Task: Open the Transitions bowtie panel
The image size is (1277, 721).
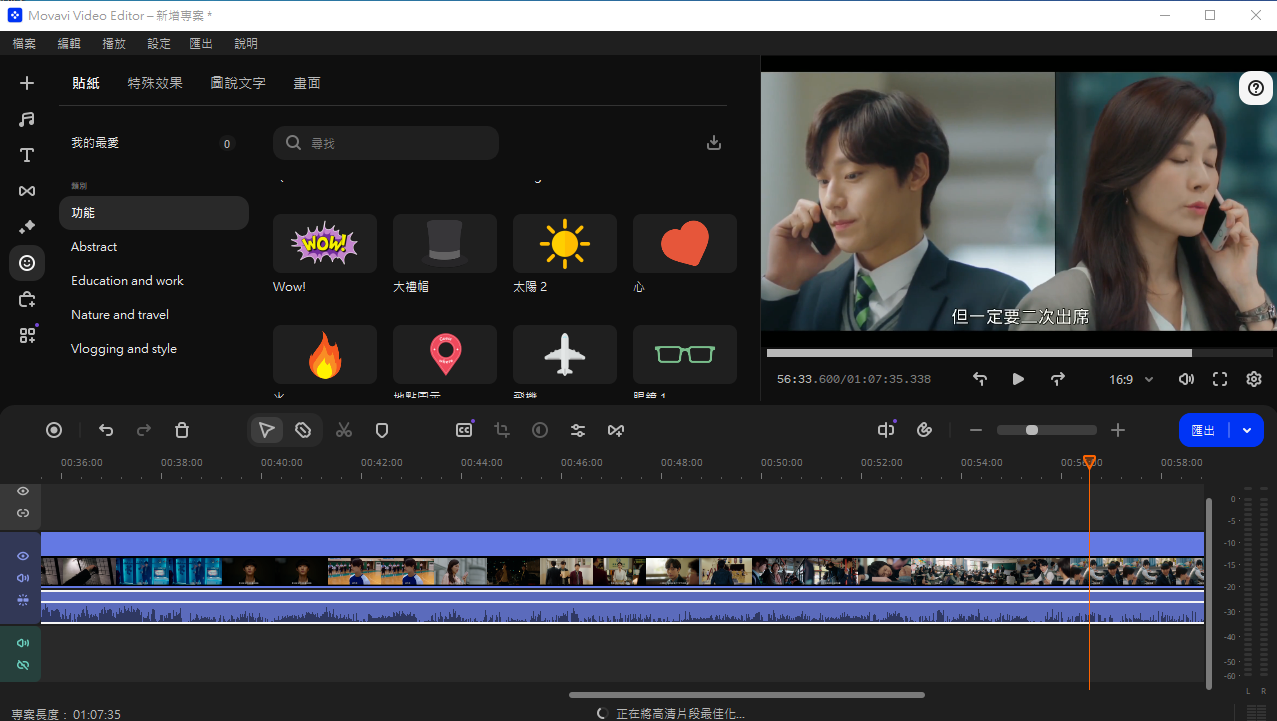Action: pos(27,191)
